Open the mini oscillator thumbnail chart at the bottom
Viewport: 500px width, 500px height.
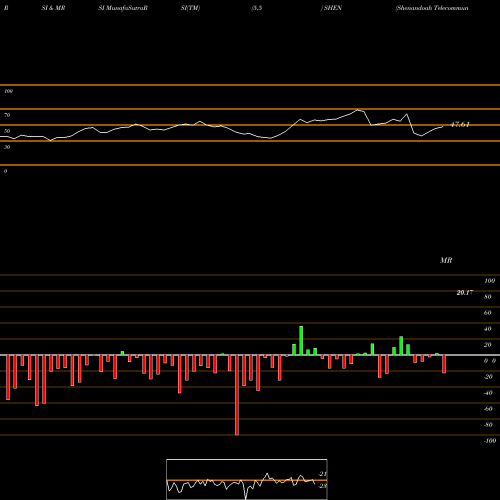(x=247, y=479)
